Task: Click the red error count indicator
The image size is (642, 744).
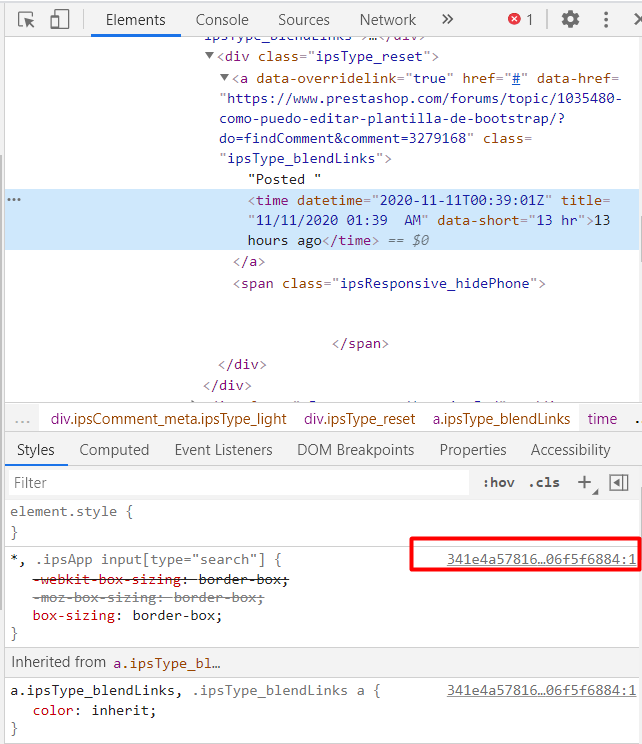Action: point(521,19)
